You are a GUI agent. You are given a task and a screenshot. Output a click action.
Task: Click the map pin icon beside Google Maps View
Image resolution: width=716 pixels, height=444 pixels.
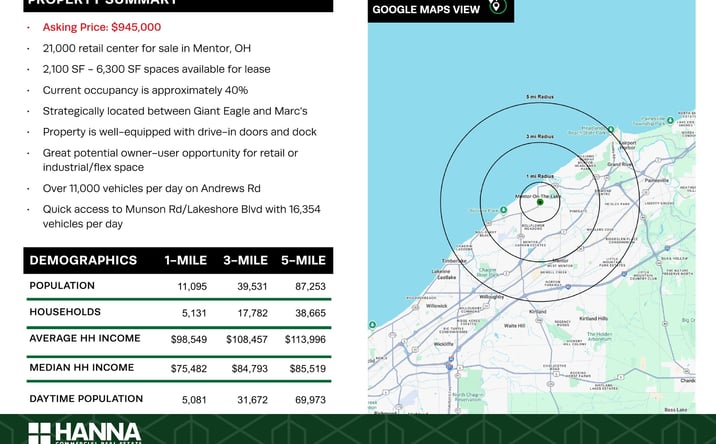click(497, 6)
